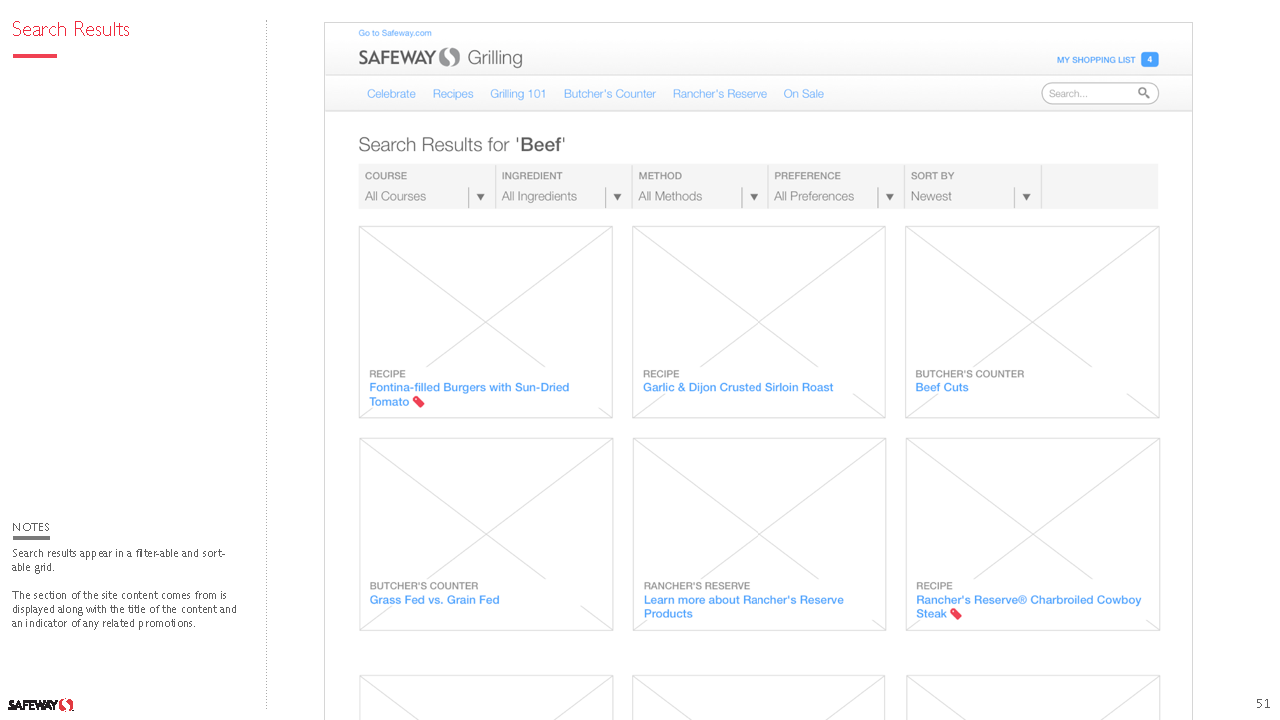Click promo tag icon beside Cowboy Steak

956,614
